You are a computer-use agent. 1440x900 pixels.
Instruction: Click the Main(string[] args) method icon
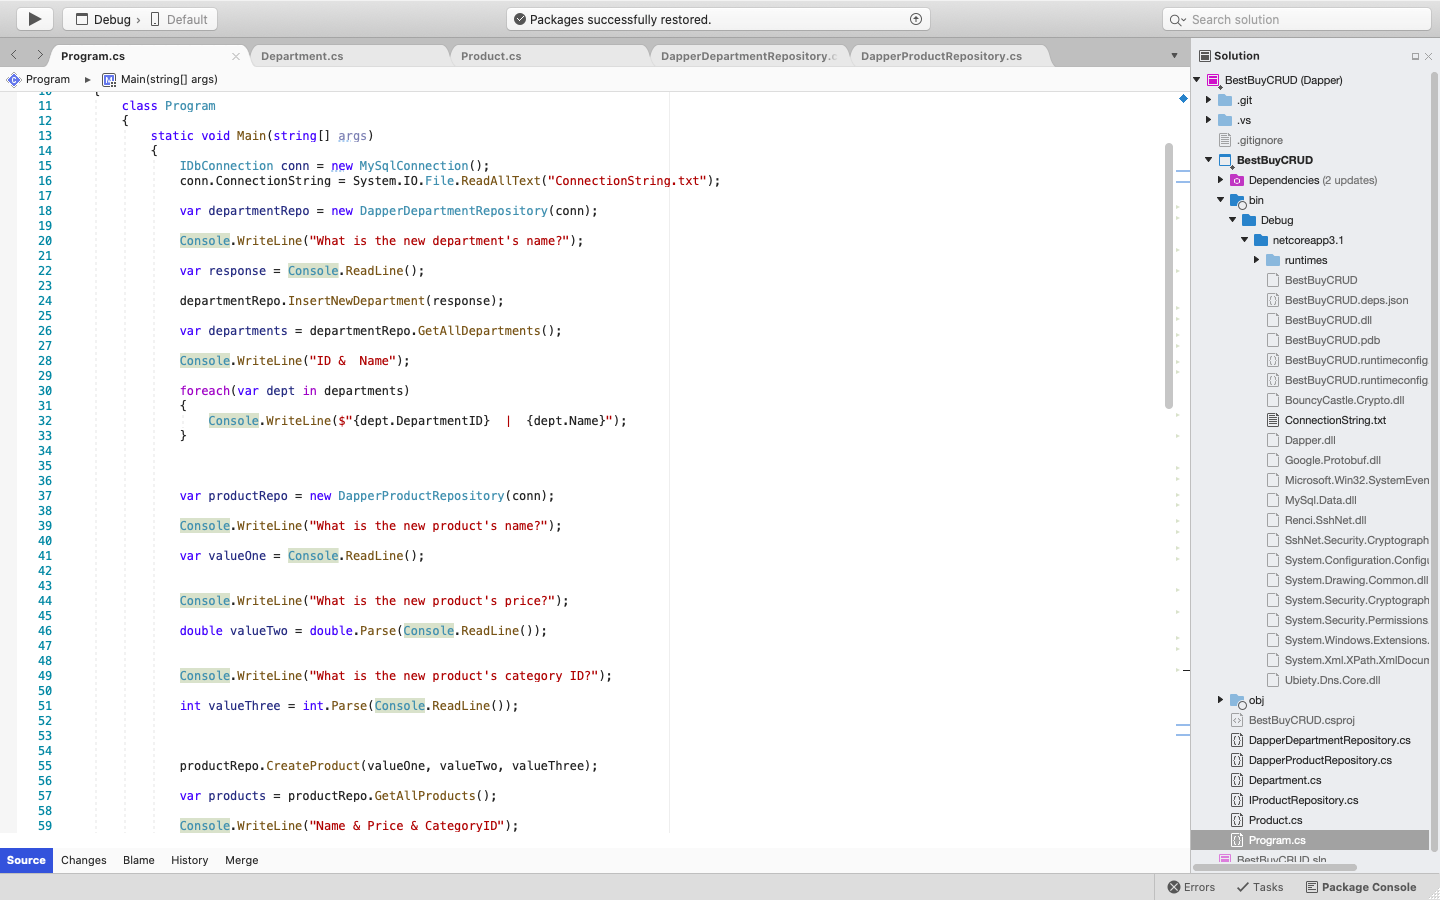(x=110, y=79)
